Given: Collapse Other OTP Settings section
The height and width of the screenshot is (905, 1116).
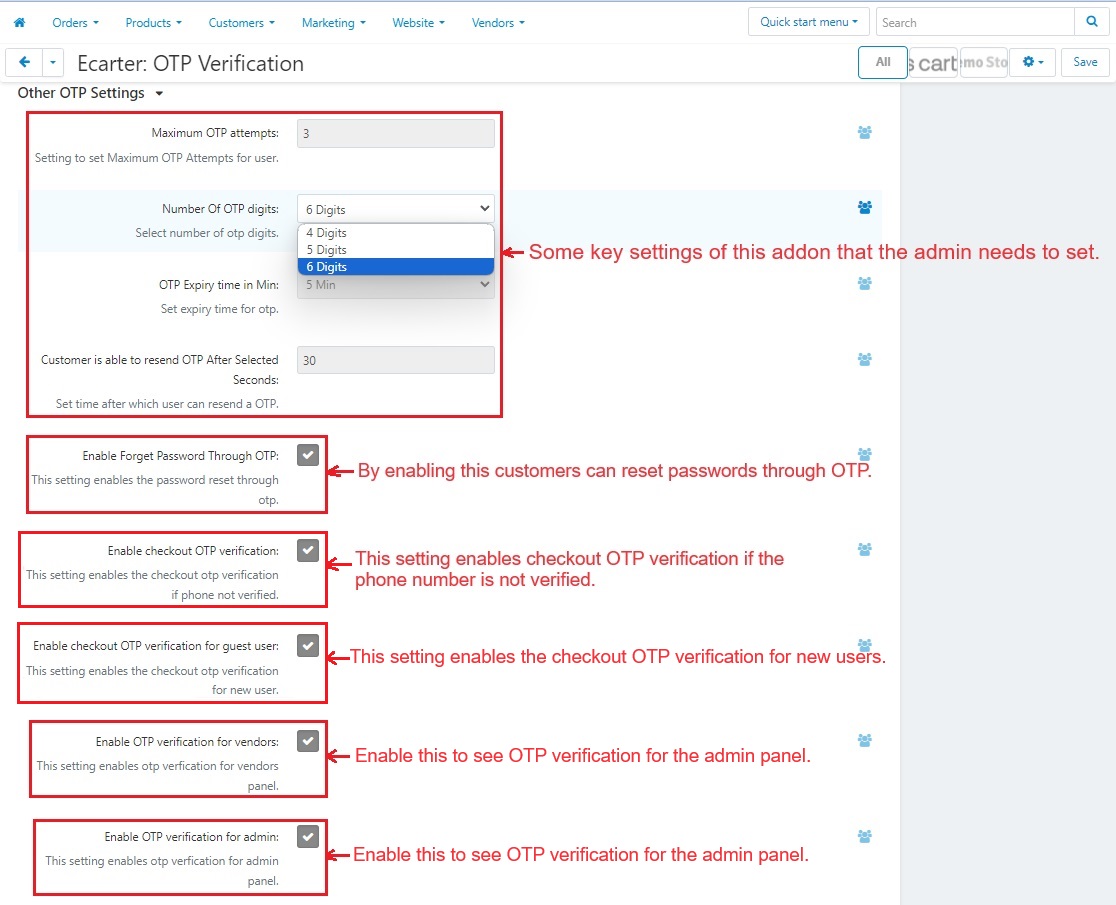Looking at the screenshot, I should (x=90, y=93).
